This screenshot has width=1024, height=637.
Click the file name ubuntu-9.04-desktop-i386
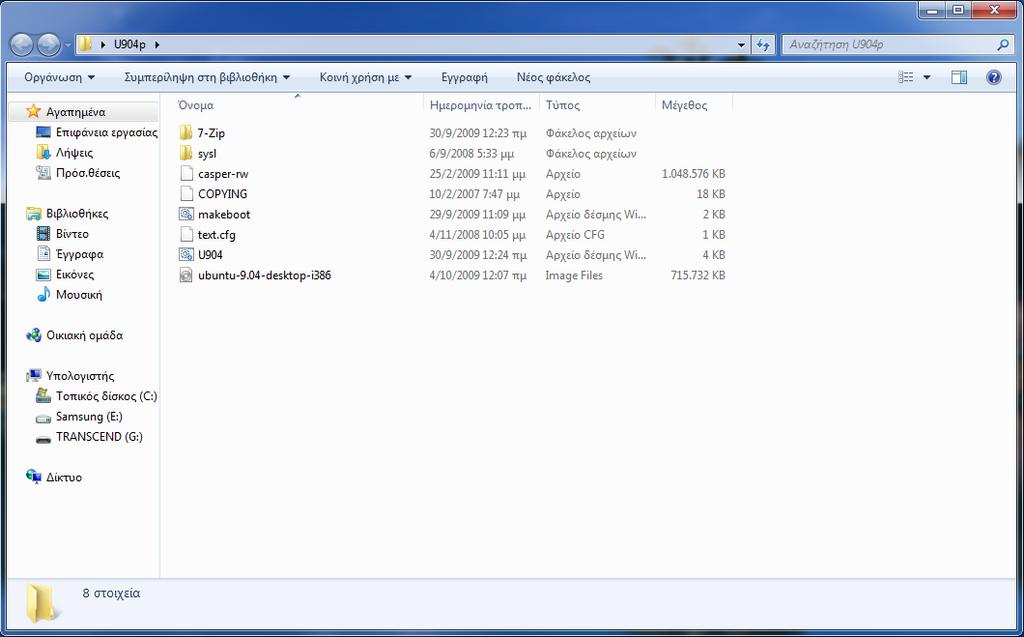point(264,275)
